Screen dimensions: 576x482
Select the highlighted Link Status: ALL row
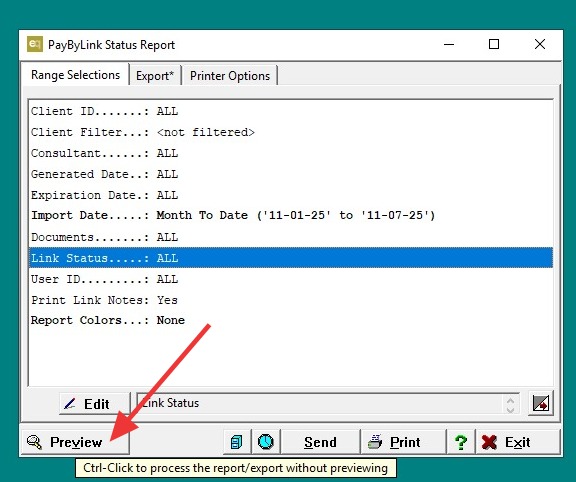pyautogui.click(x=291, y=258)
